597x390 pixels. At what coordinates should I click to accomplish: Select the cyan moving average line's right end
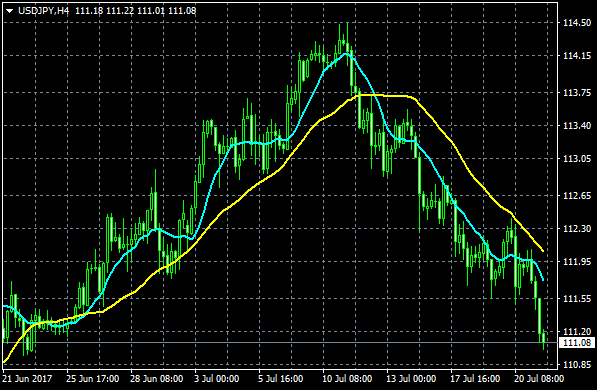pos(543,279)
